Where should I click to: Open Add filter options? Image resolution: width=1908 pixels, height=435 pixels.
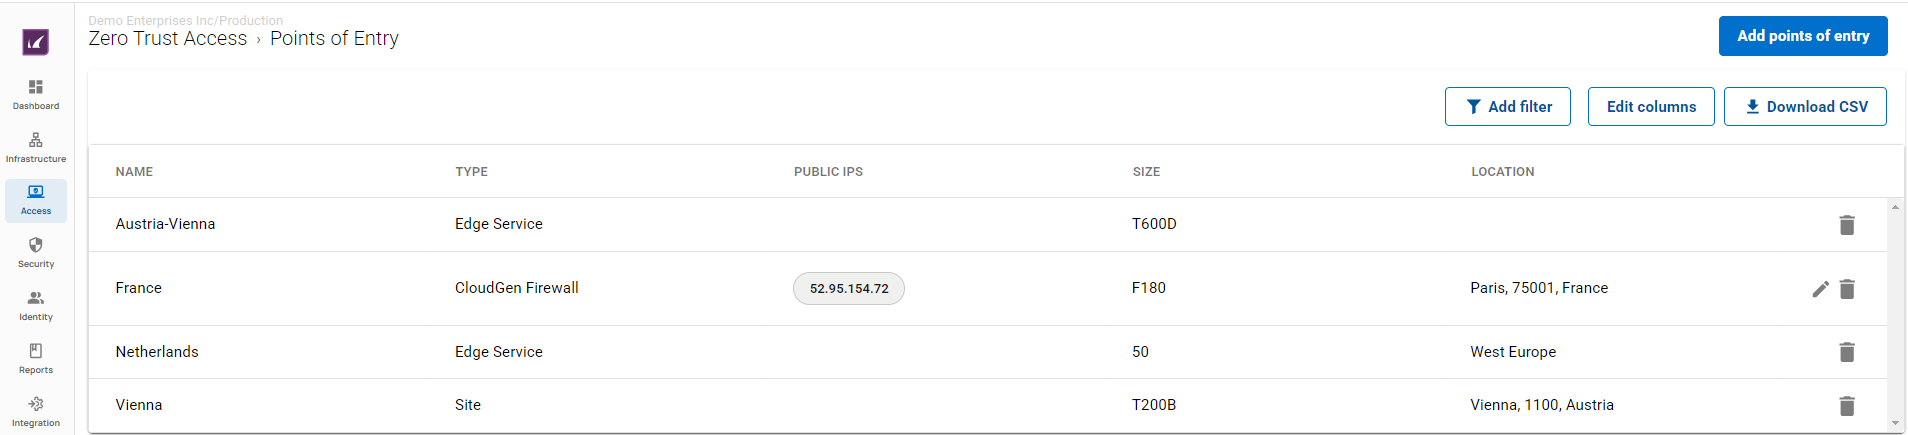point(1508,107)
